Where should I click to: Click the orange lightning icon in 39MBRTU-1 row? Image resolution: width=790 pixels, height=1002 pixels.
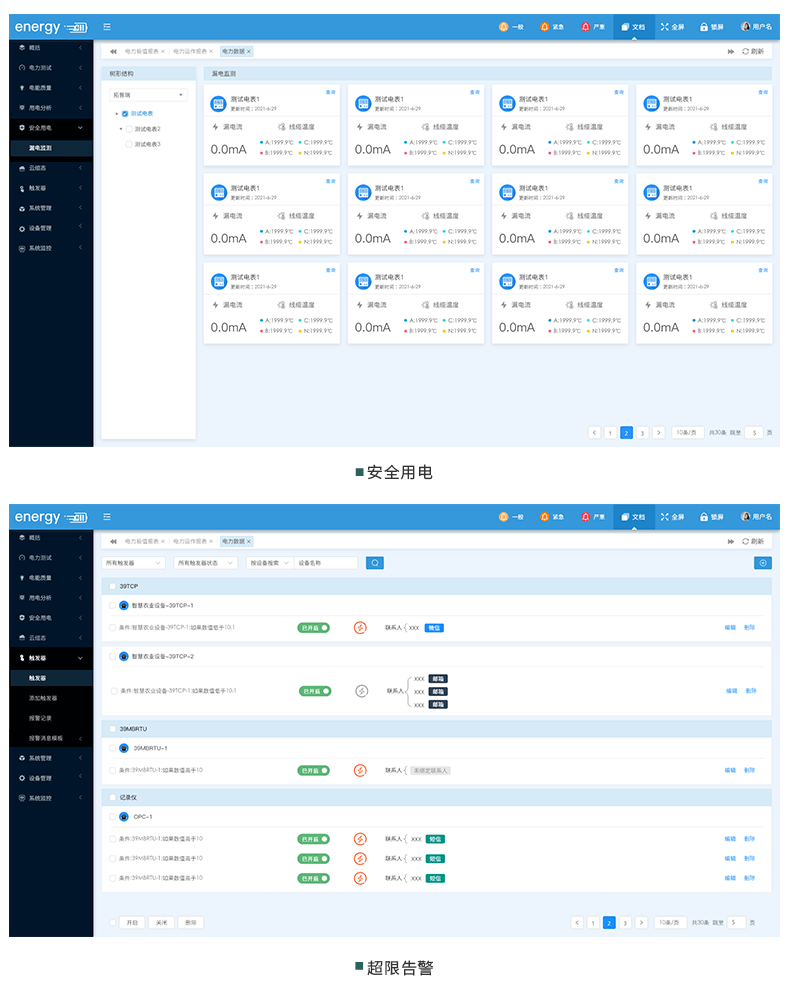[361, 770]
